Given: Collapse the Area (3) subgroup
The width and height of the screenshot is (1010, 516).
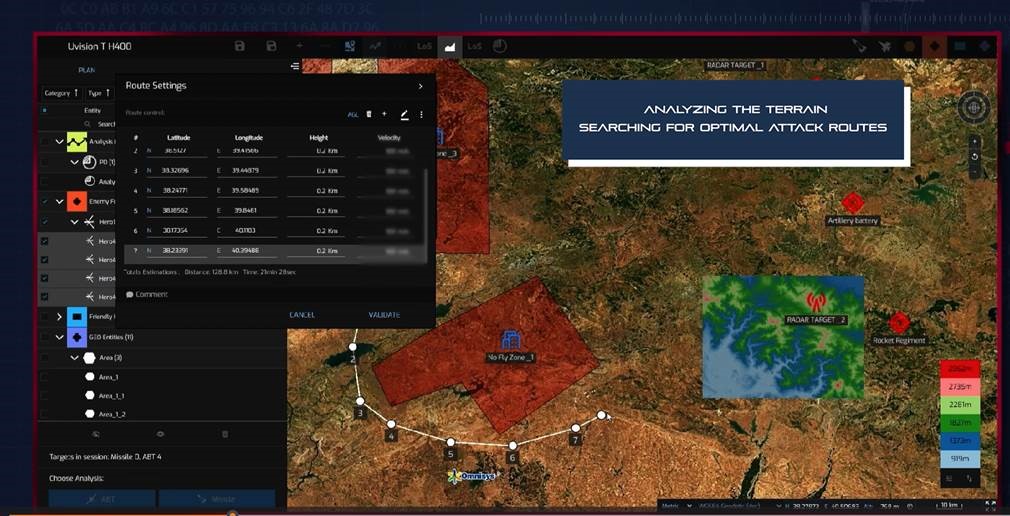Looking at the screenshot, I should point(74,357).
